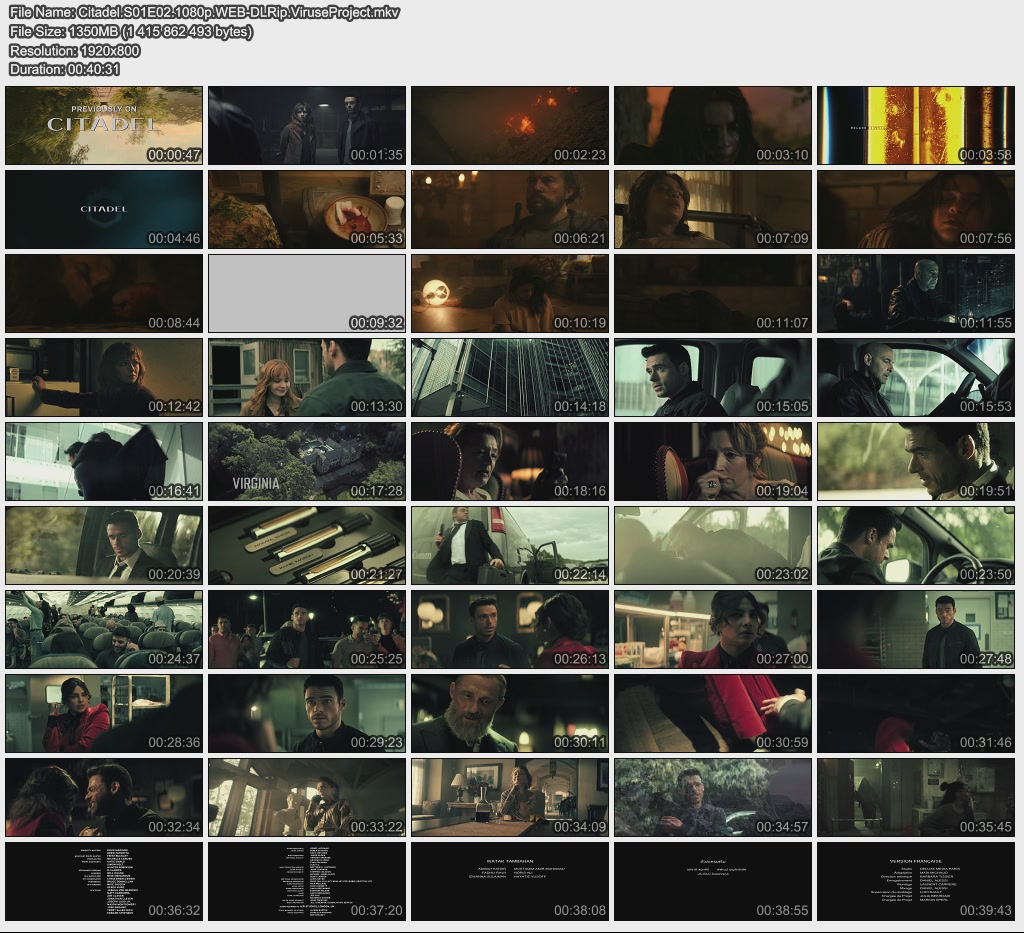Select the thumbnail at 00:34:09
The image size is (1024, 933).
(x=510, y=797)
